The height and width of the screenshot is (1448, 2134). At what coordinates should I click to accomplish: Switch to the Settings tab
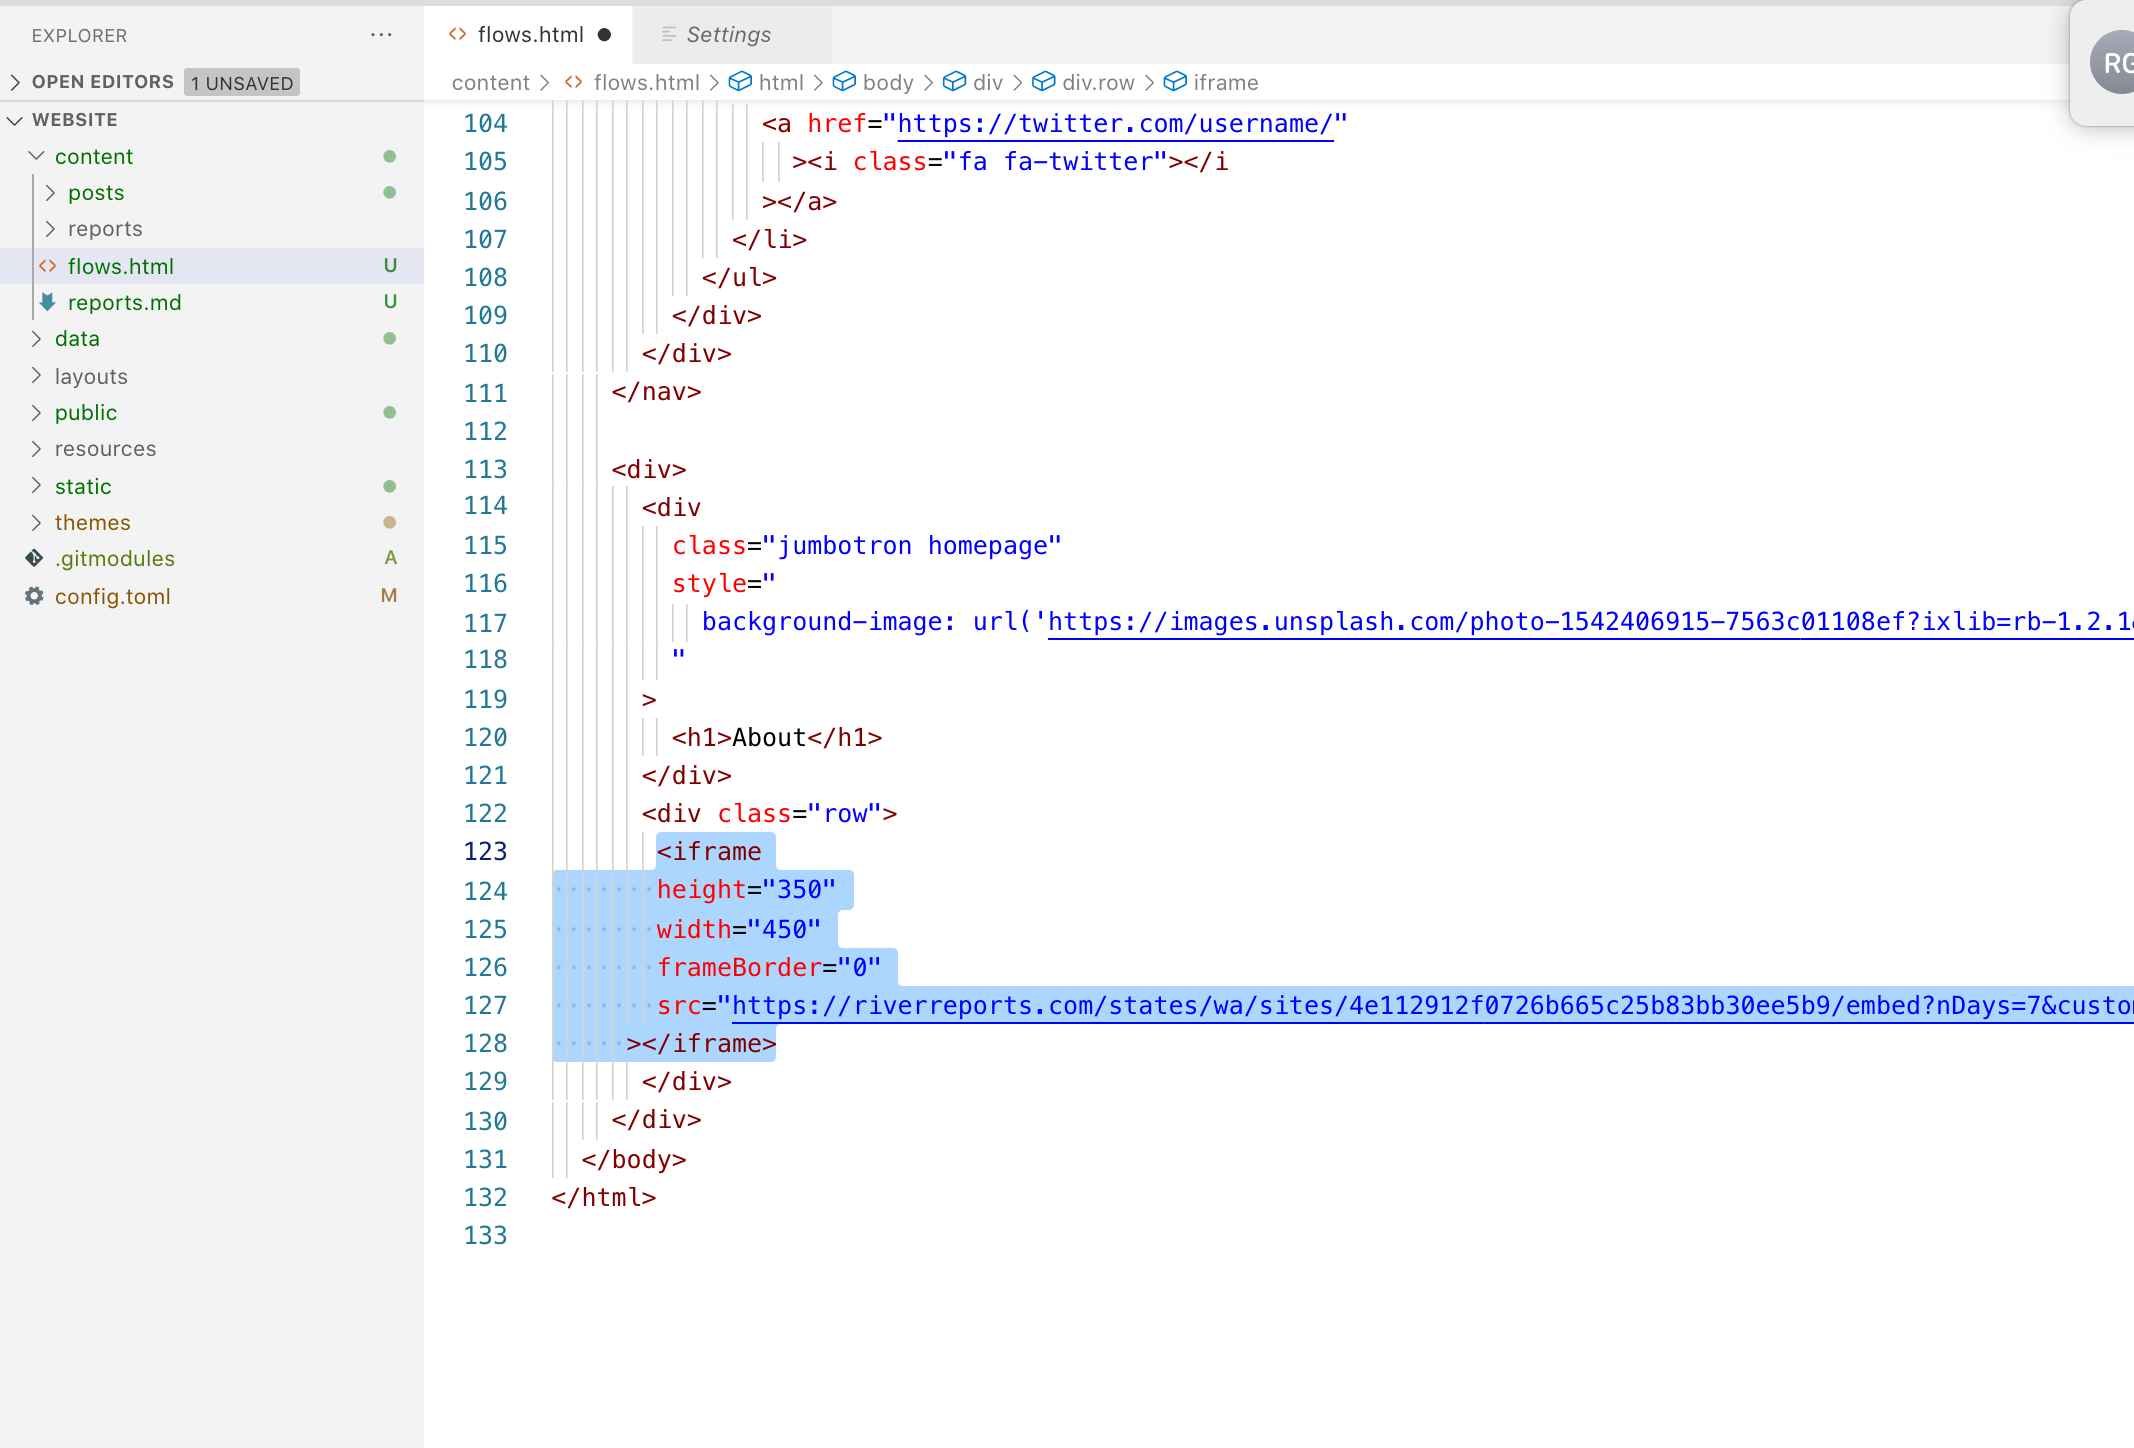(728, 35)
